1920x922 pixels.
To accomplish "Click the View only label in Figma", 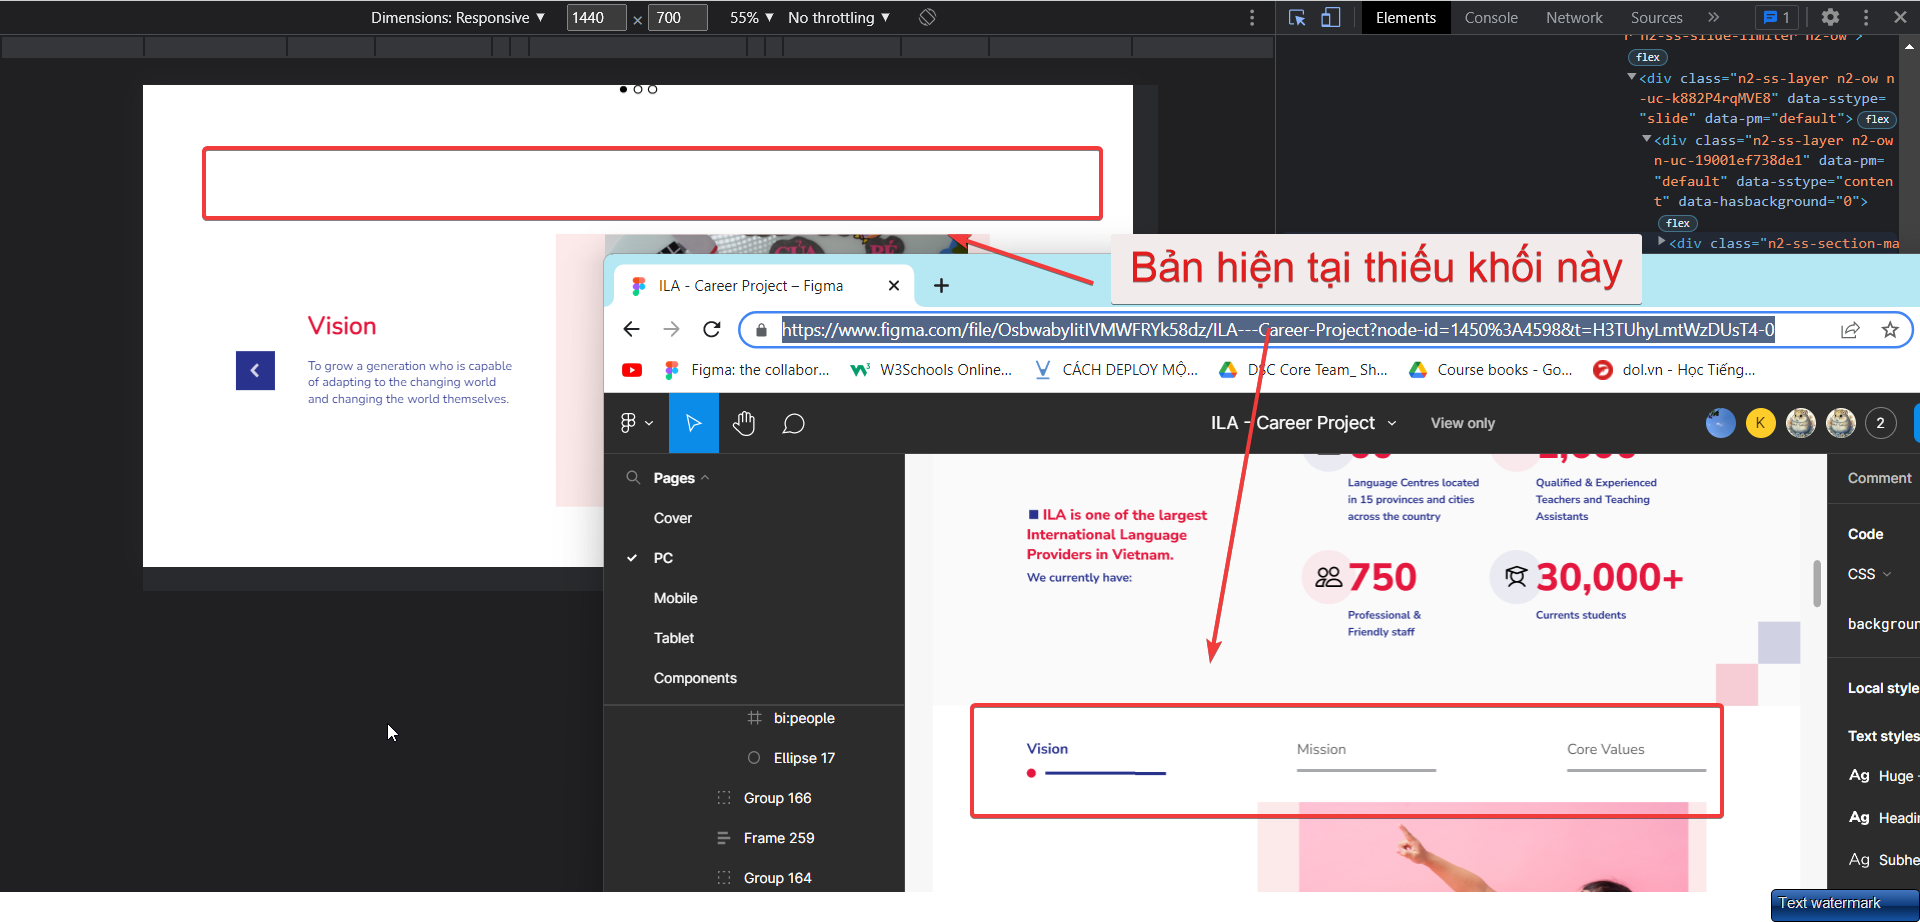I will [x=1463, y=423].
